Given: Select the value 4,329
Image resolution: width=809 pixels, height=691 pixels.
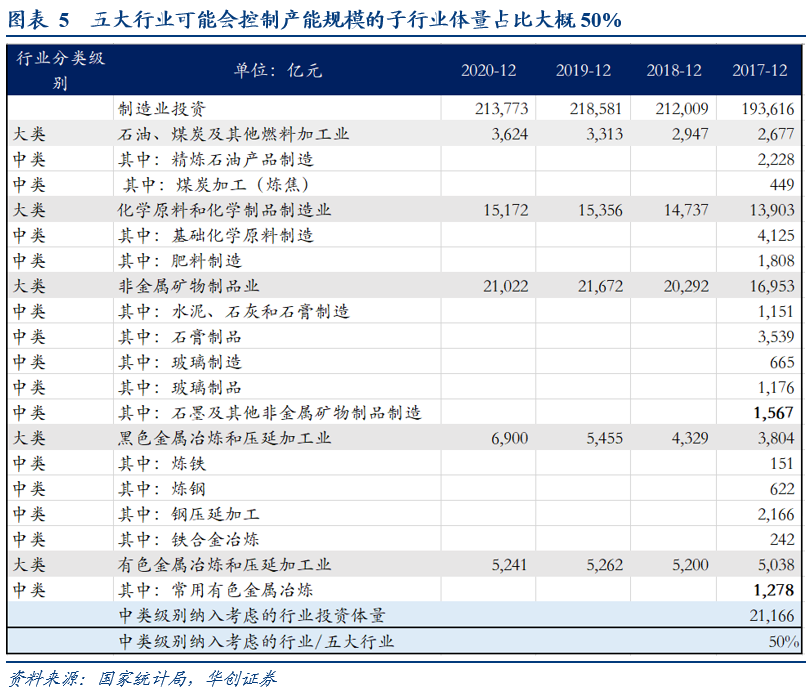Looking at the screenshot, I should (x=690, y=438).
